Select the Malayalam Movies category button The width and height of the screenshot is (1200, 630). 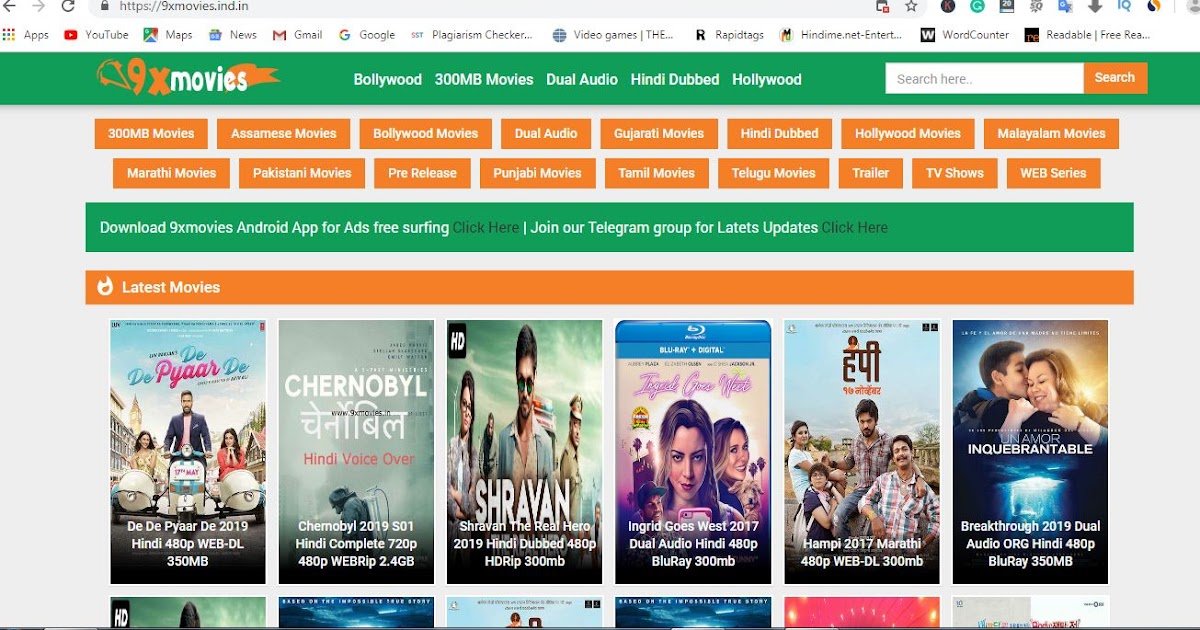pyautogui.click(x=1051, y=133)
